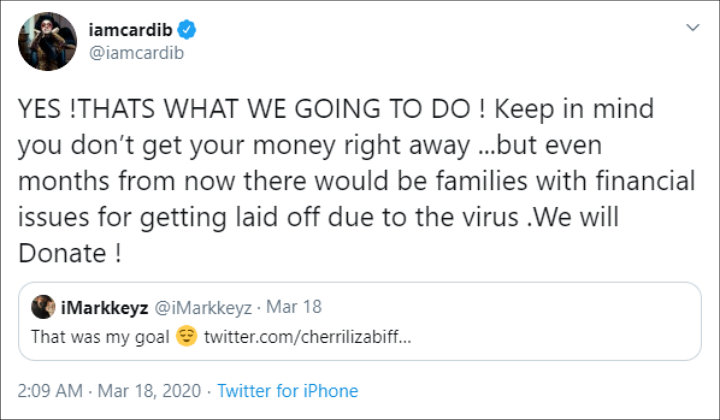Click the @iMarkkeyz handle in quoted tweet
This screenshot has height=420, width=720.
pos(203,308)
